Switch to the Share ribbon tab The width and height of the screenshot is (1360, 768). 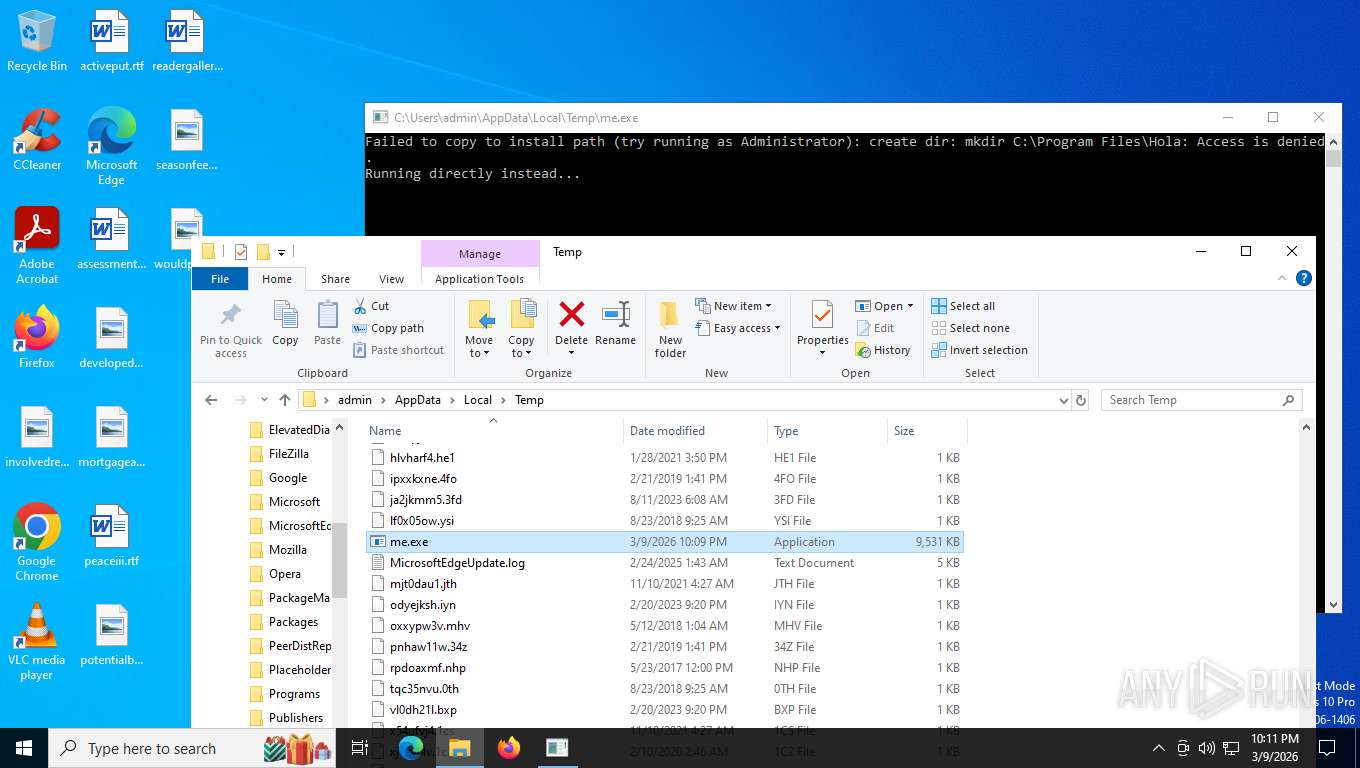[335, 279]
